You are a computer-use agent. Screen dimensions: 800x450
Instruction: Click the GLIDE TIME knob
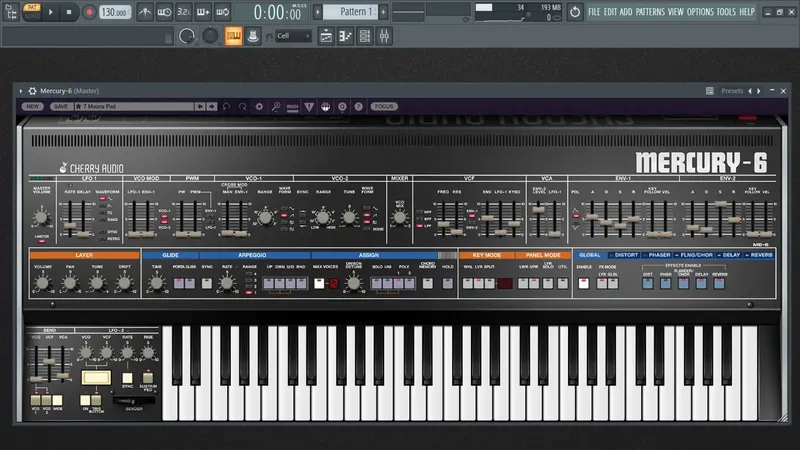coord(157,283)
